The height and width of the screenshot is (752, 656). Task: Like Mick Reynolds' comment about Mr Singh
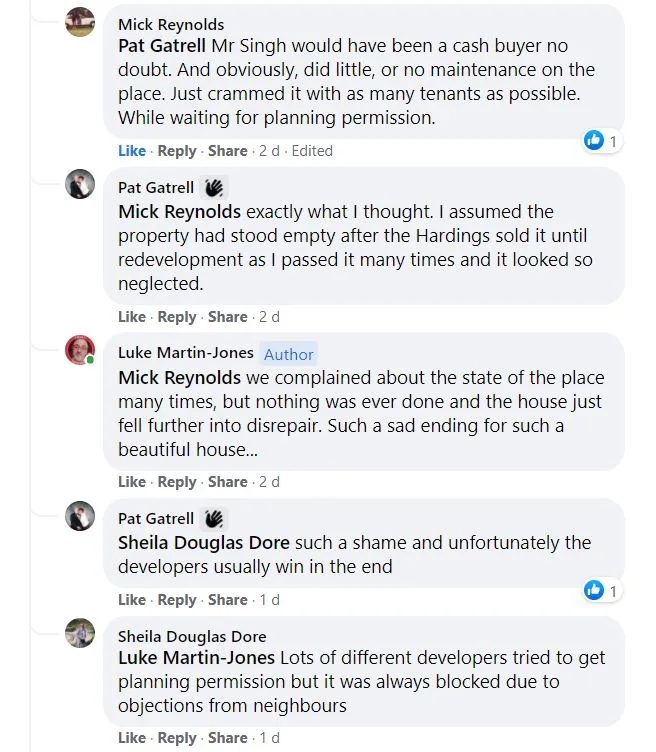(132, 151)
